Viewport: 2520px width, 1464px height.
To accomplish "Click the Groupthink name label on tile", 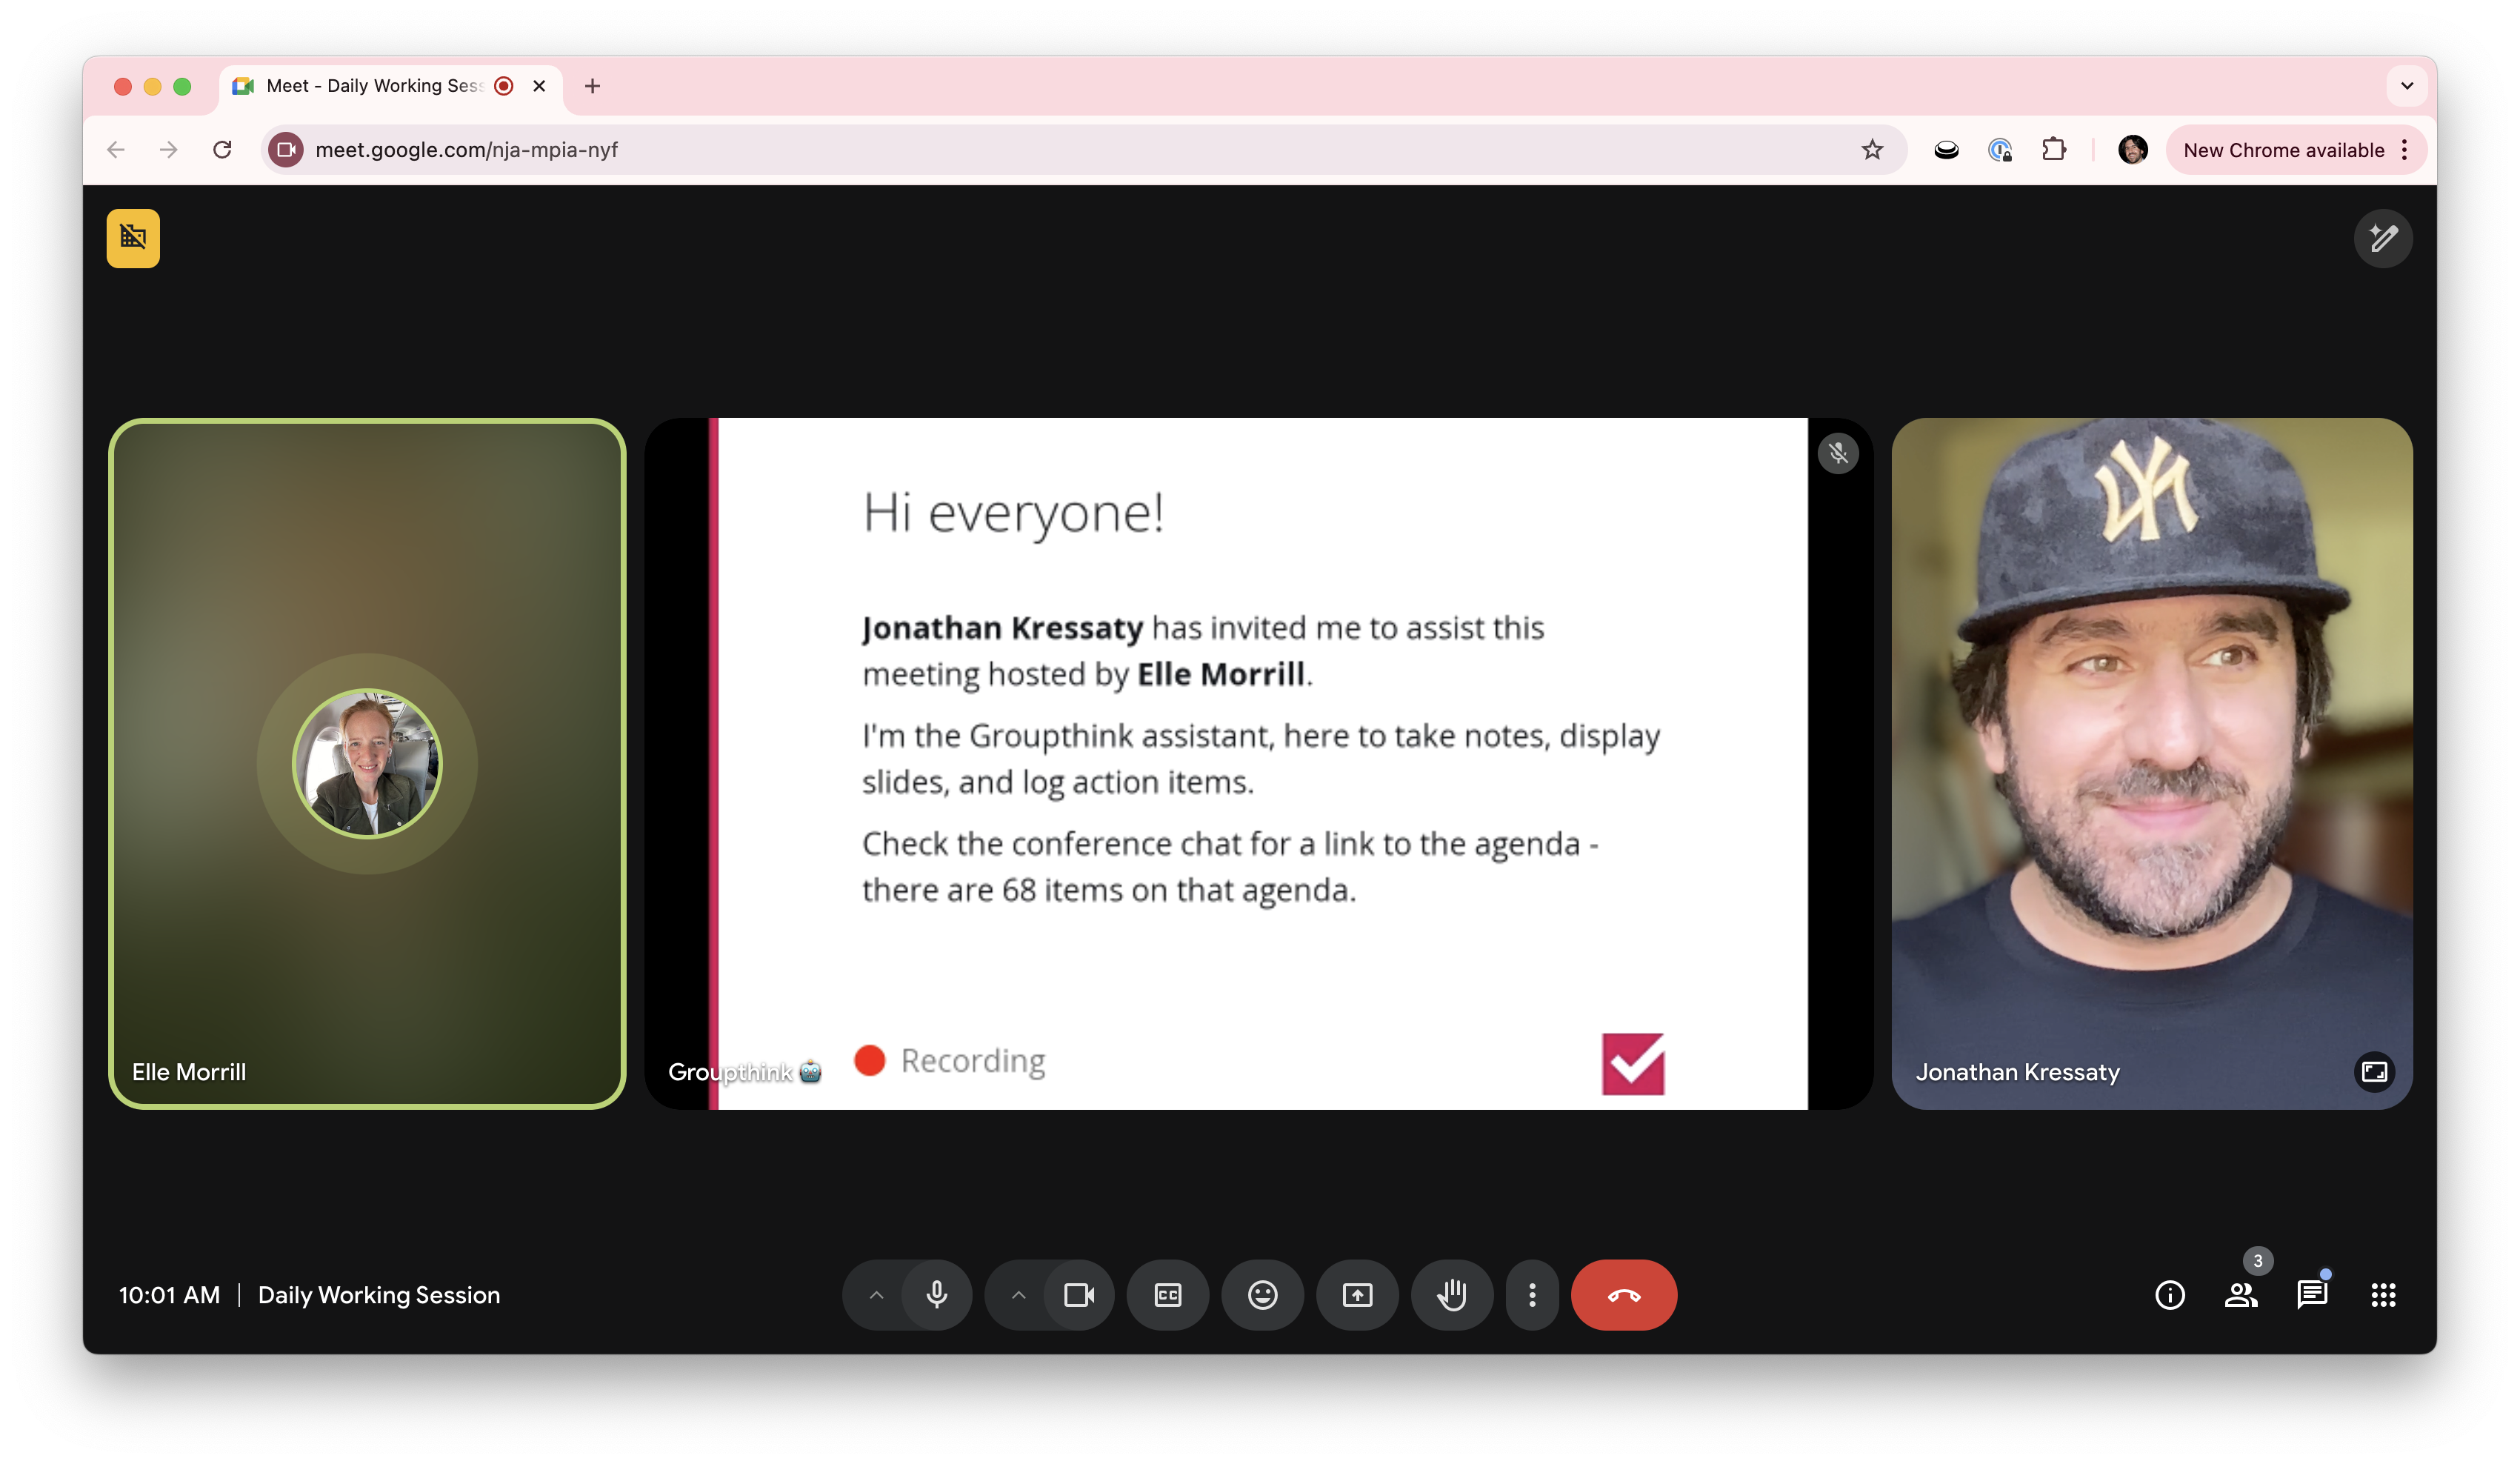I will point(744,1072).
